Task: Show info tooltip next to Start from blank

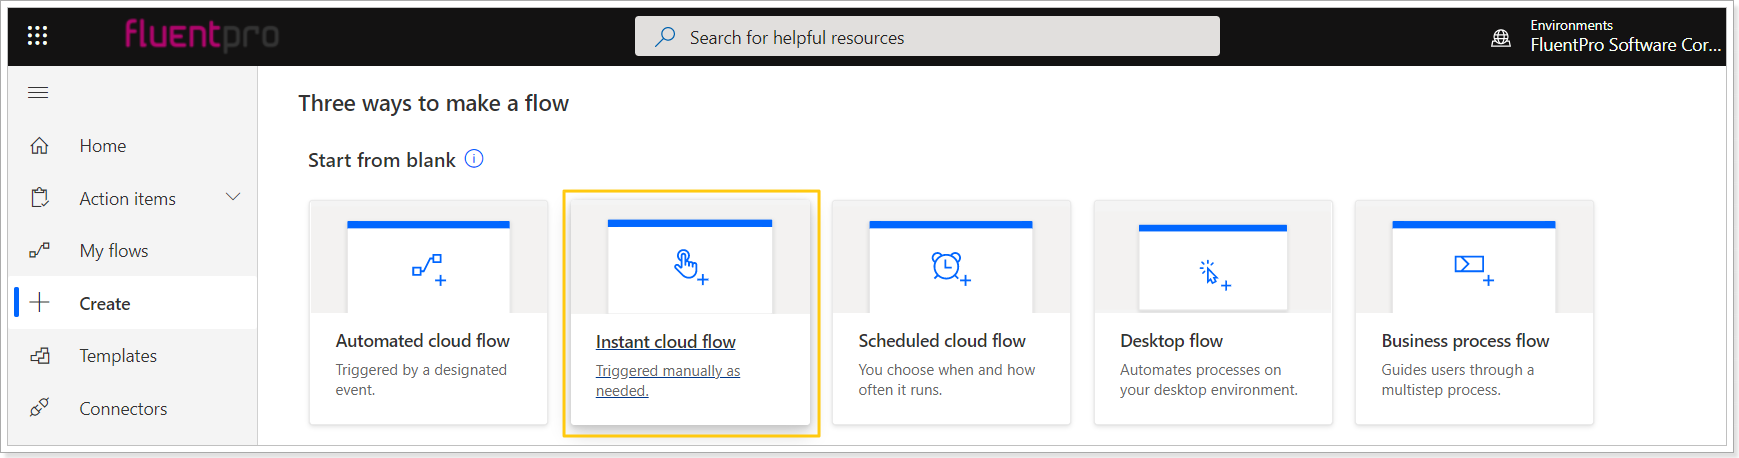Action: coord(474,159)
